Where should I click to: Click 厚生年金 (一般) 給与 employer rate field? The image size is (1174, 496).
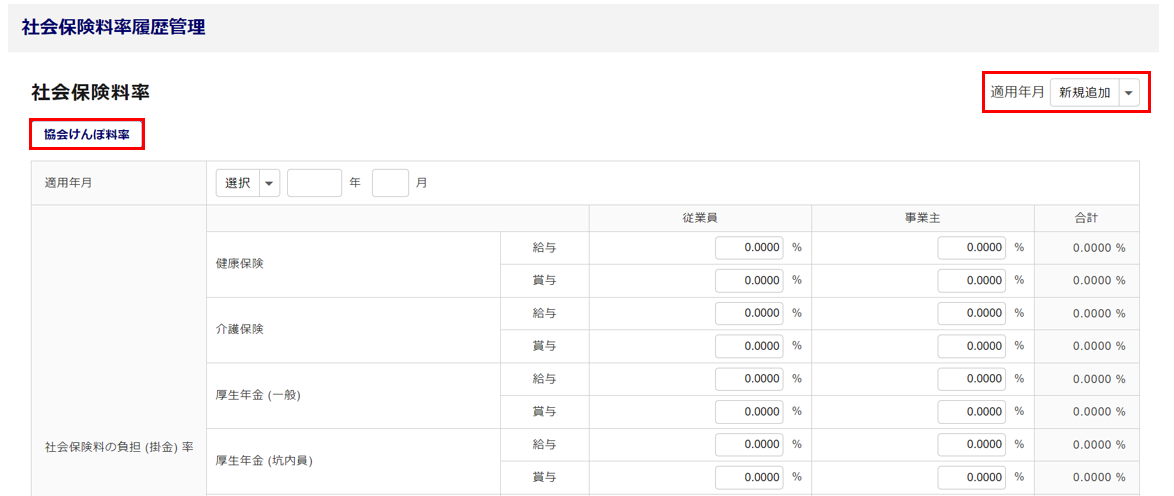point(971,379)
